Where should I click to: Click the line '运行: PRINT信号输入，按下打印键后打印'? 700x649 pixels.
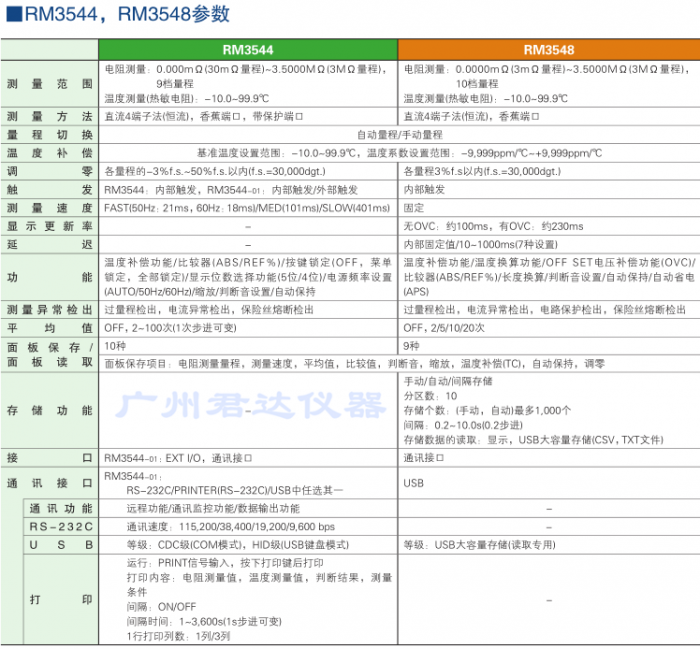pos(225,563)
